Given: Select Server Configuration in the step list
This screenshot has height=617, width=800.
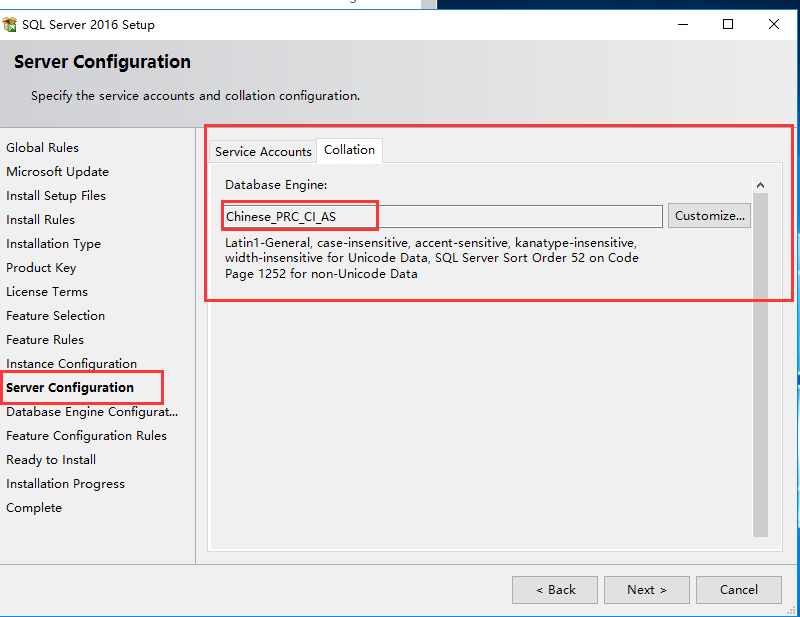Looking at the screenshot, I should pos(70,388).
